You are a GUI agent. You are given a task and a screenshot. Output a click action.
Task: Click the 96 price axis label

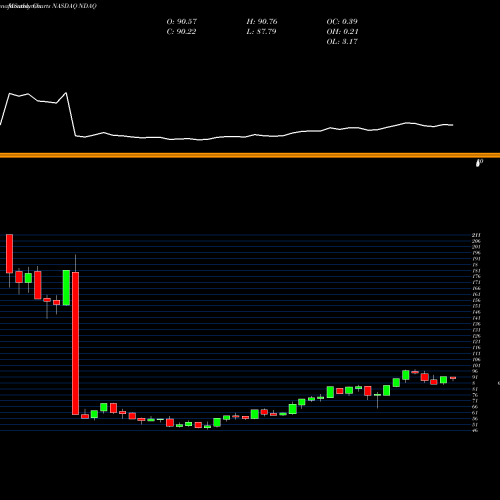point(475,371)
